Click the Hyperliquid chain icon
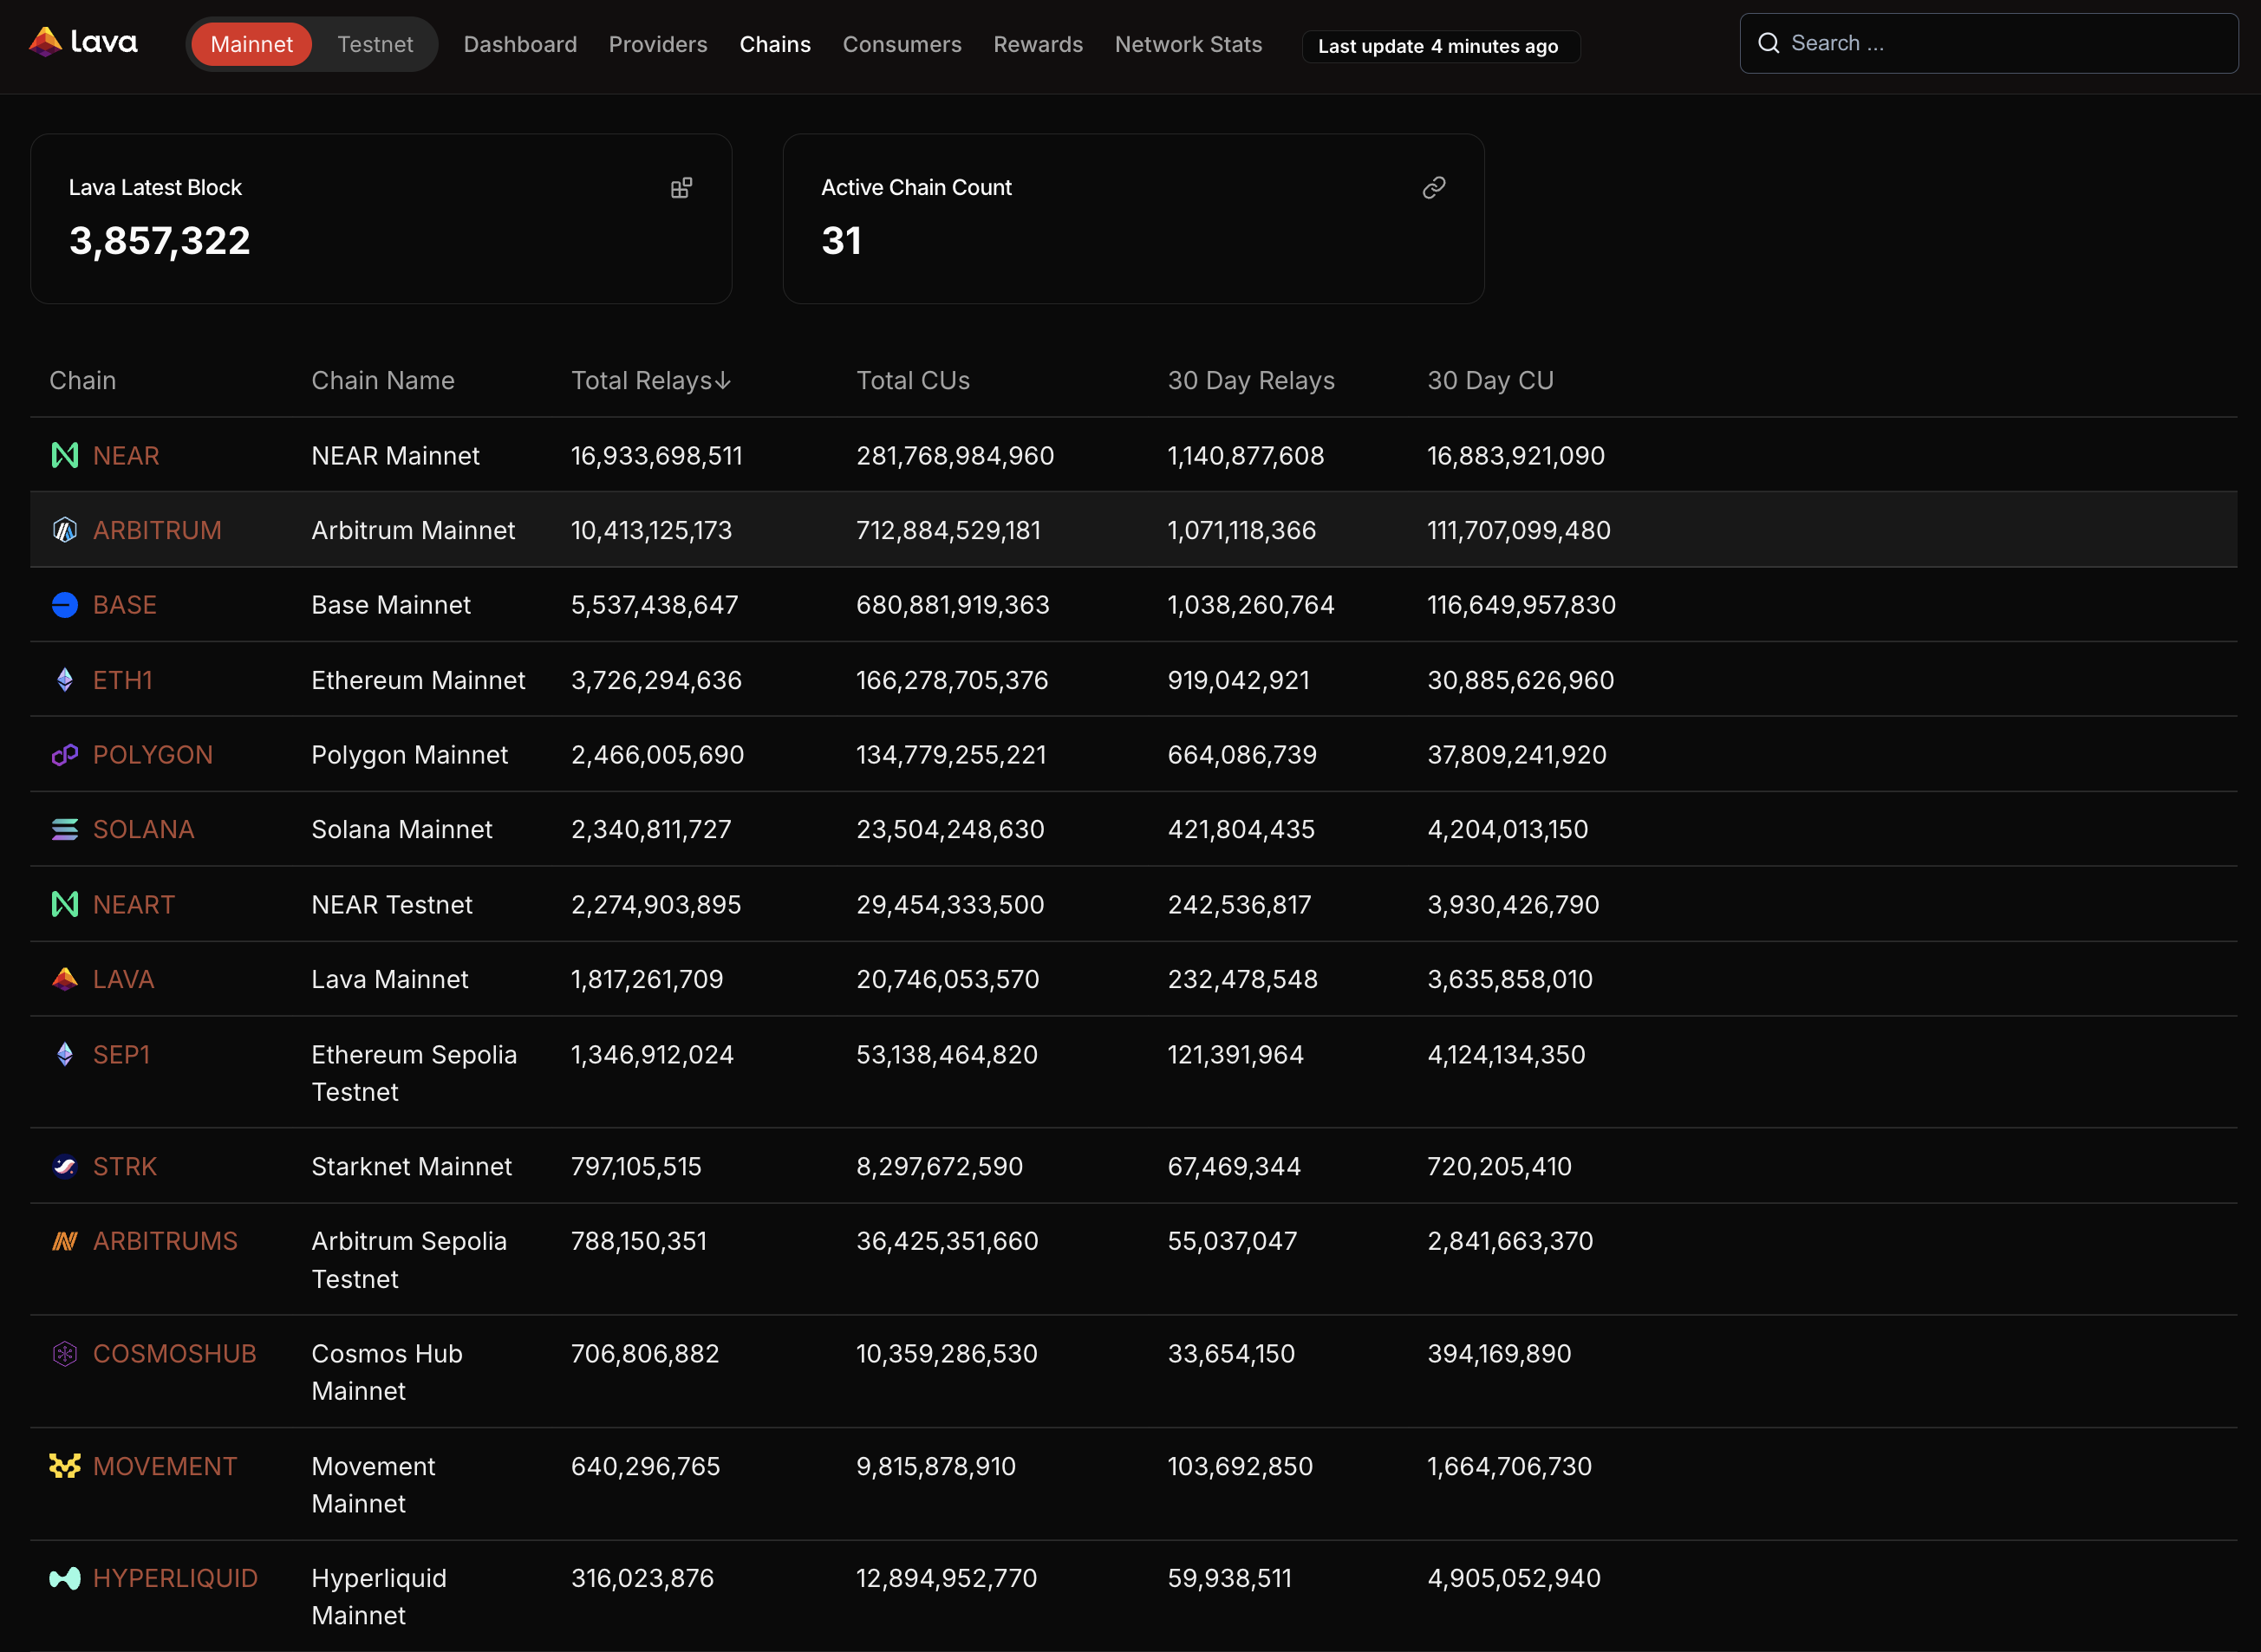 pos(64,1577)
